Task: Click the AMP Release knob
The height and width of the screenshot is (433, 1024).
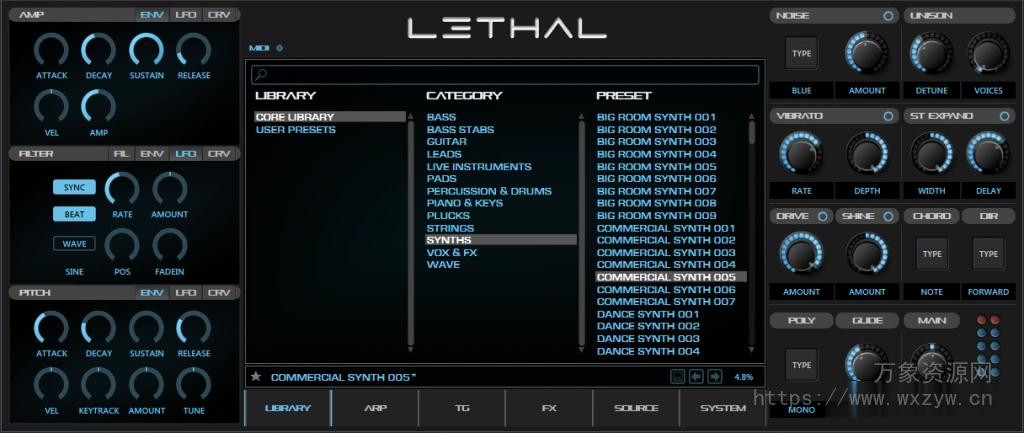Action: 194,50
